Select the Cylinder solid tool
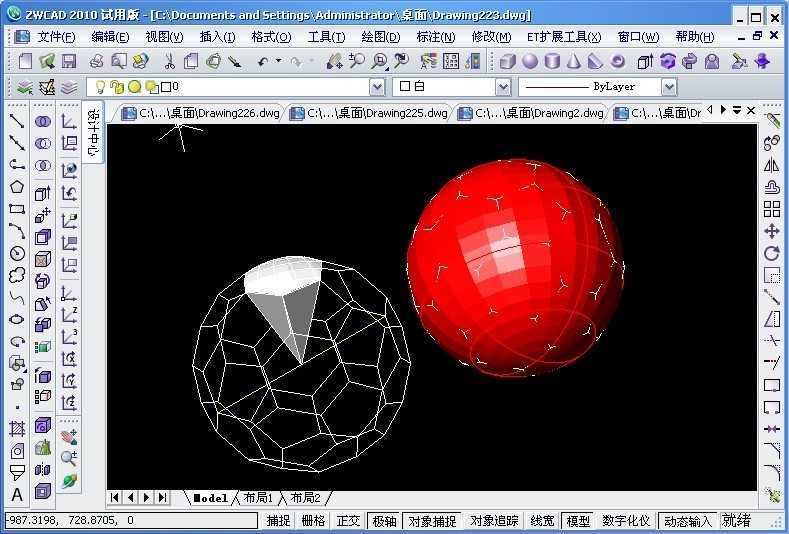 point(553,61)
